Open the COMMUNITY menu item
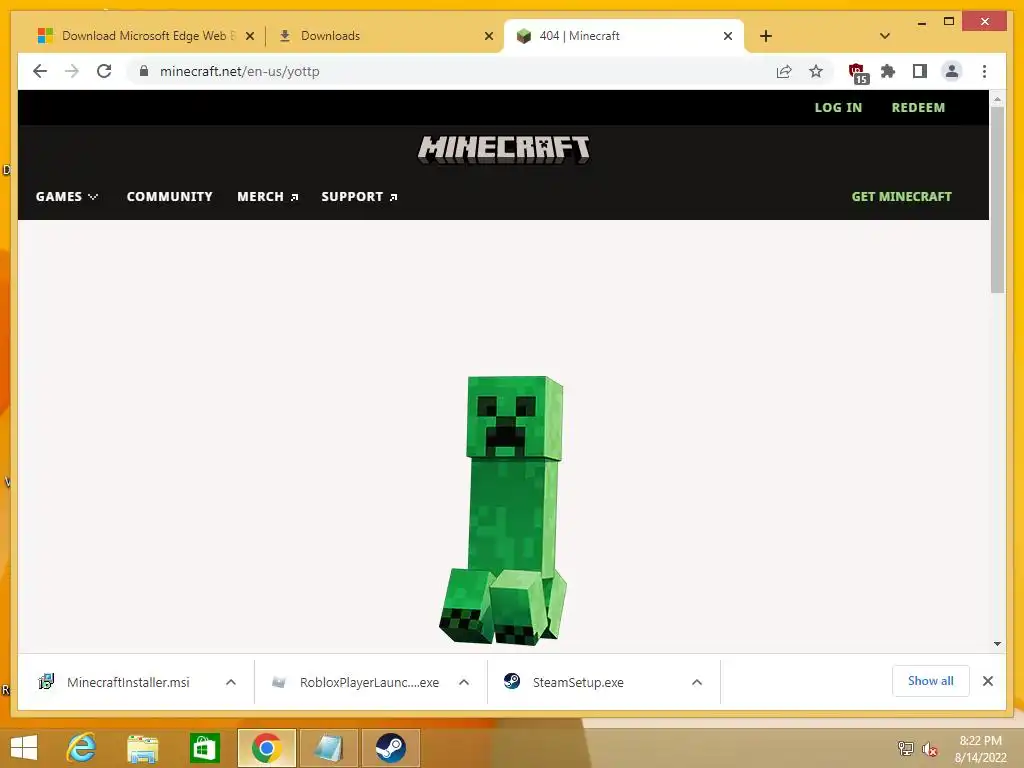This screenshot has width=1024, height=768. point(170,197)
